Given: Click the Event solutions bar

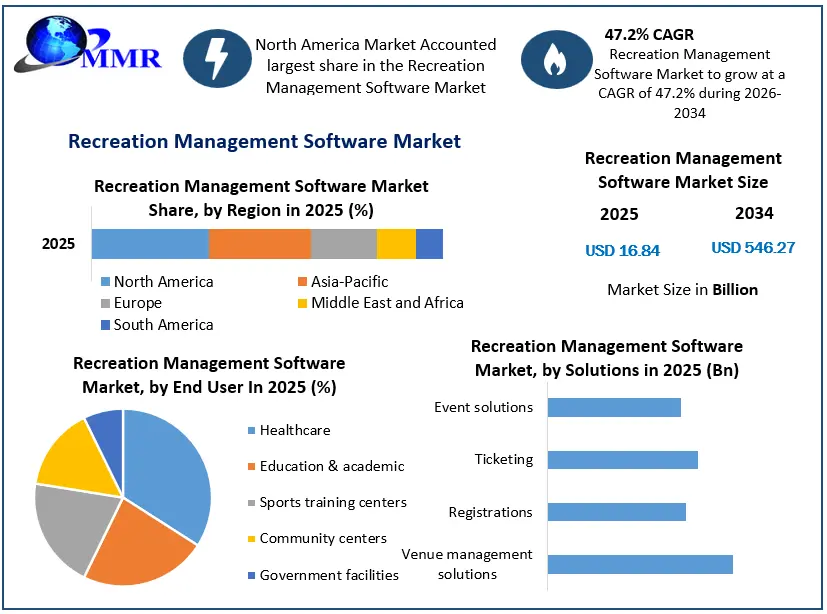Looking at the screenshot, I should (614, 408).
